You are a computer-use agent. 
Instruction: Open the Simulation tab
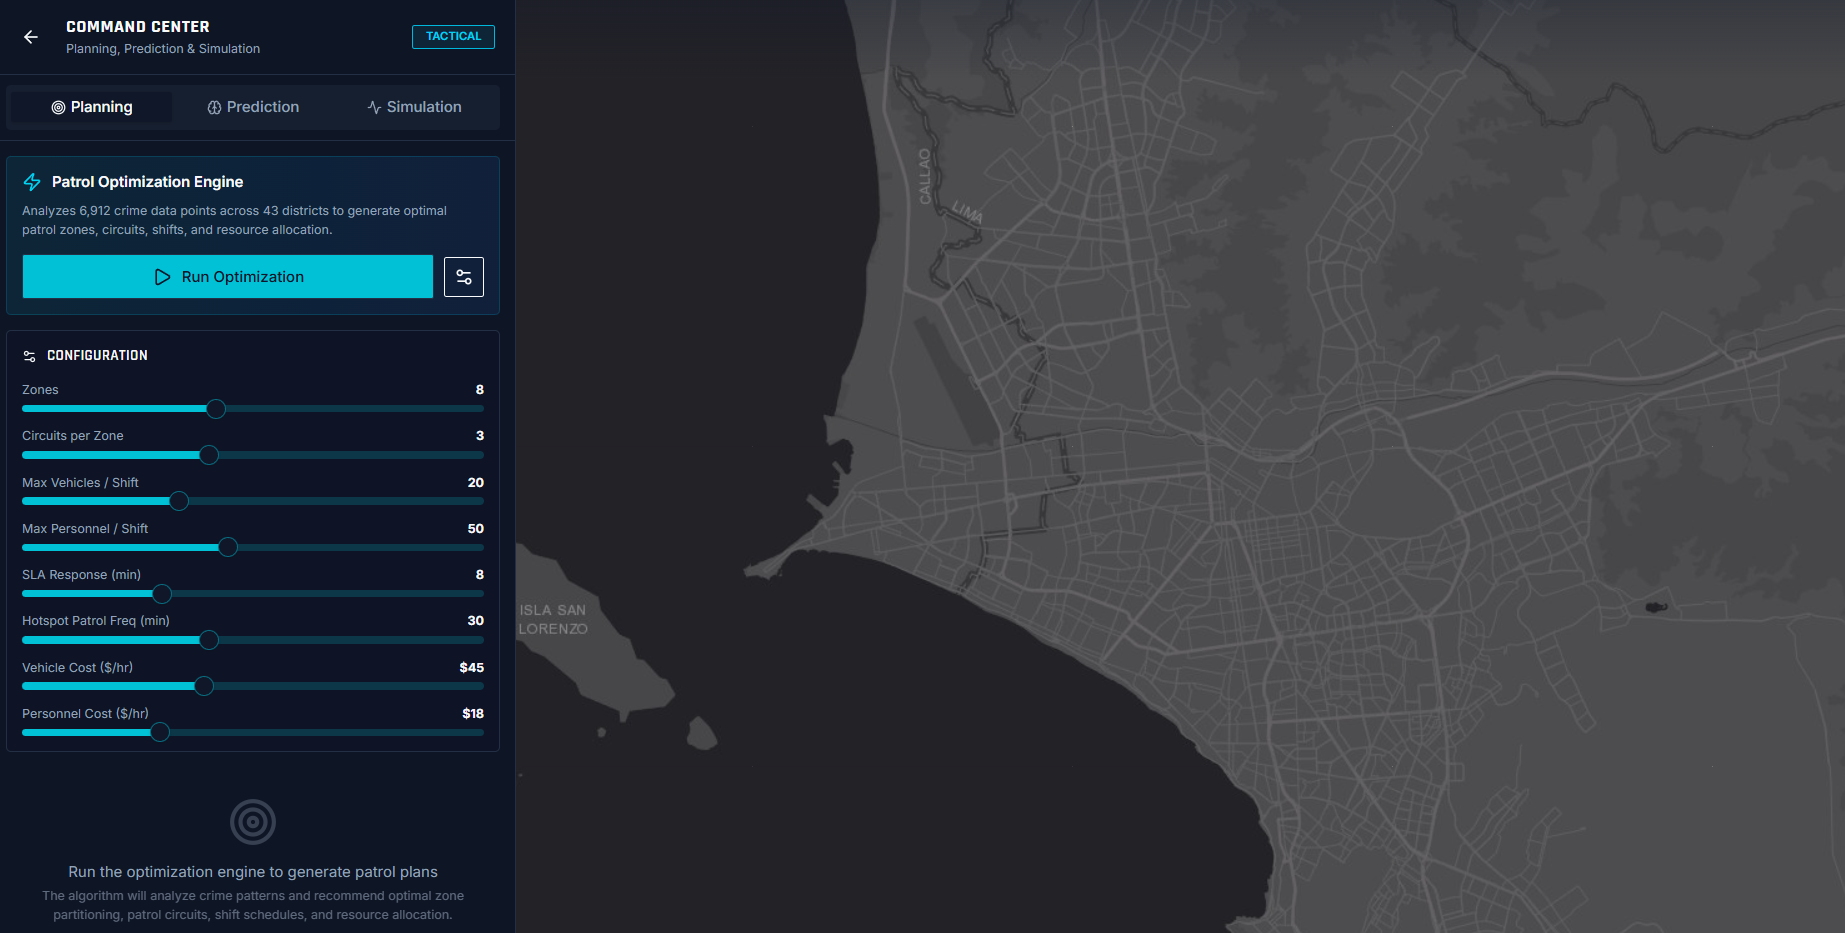[414, 107]
